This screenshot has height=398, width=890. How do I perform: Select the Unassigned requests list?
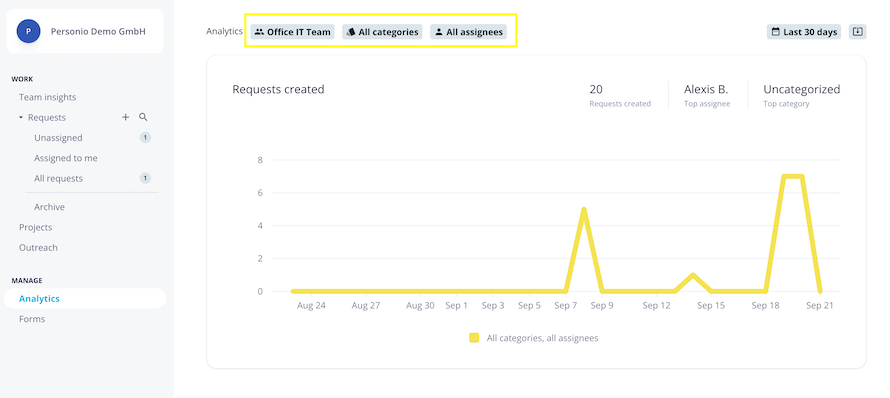(58, 138)
